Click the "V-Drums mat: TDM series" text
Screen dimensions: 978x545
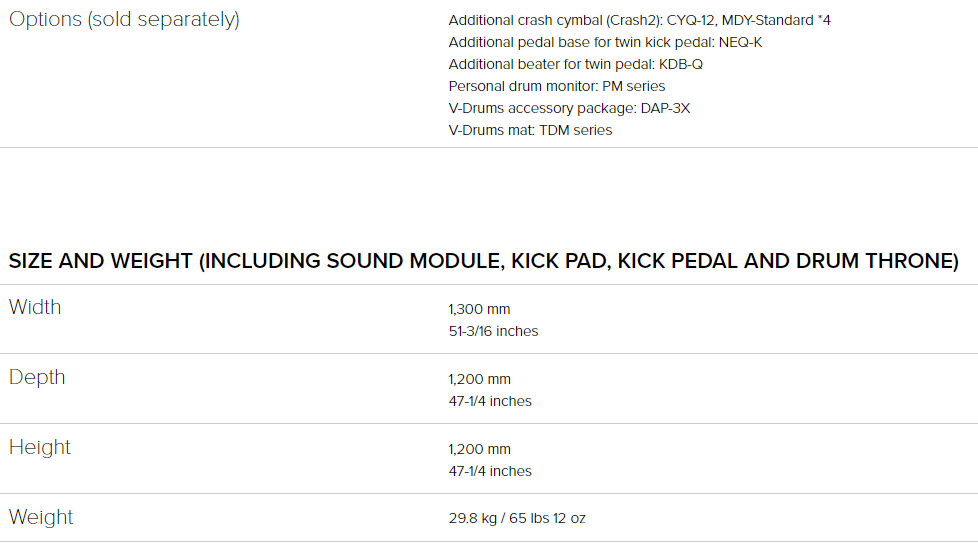point(530,130)
